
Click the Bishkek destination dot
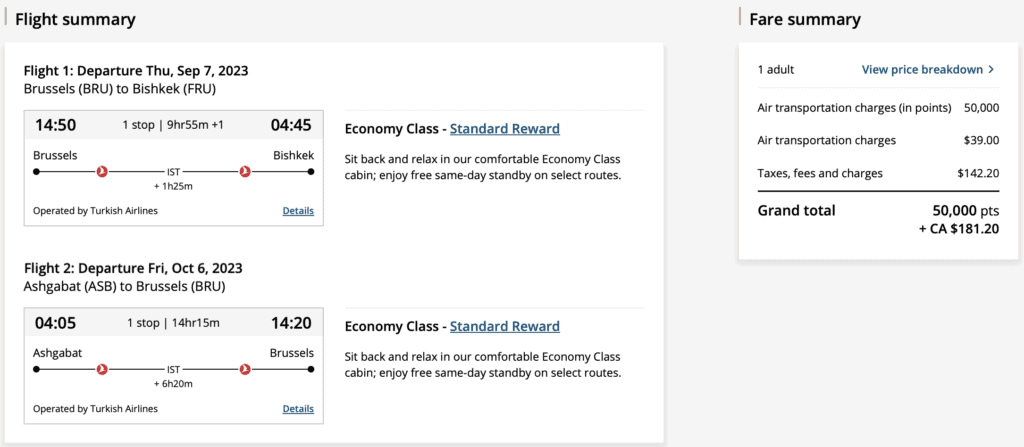point(310,172)
